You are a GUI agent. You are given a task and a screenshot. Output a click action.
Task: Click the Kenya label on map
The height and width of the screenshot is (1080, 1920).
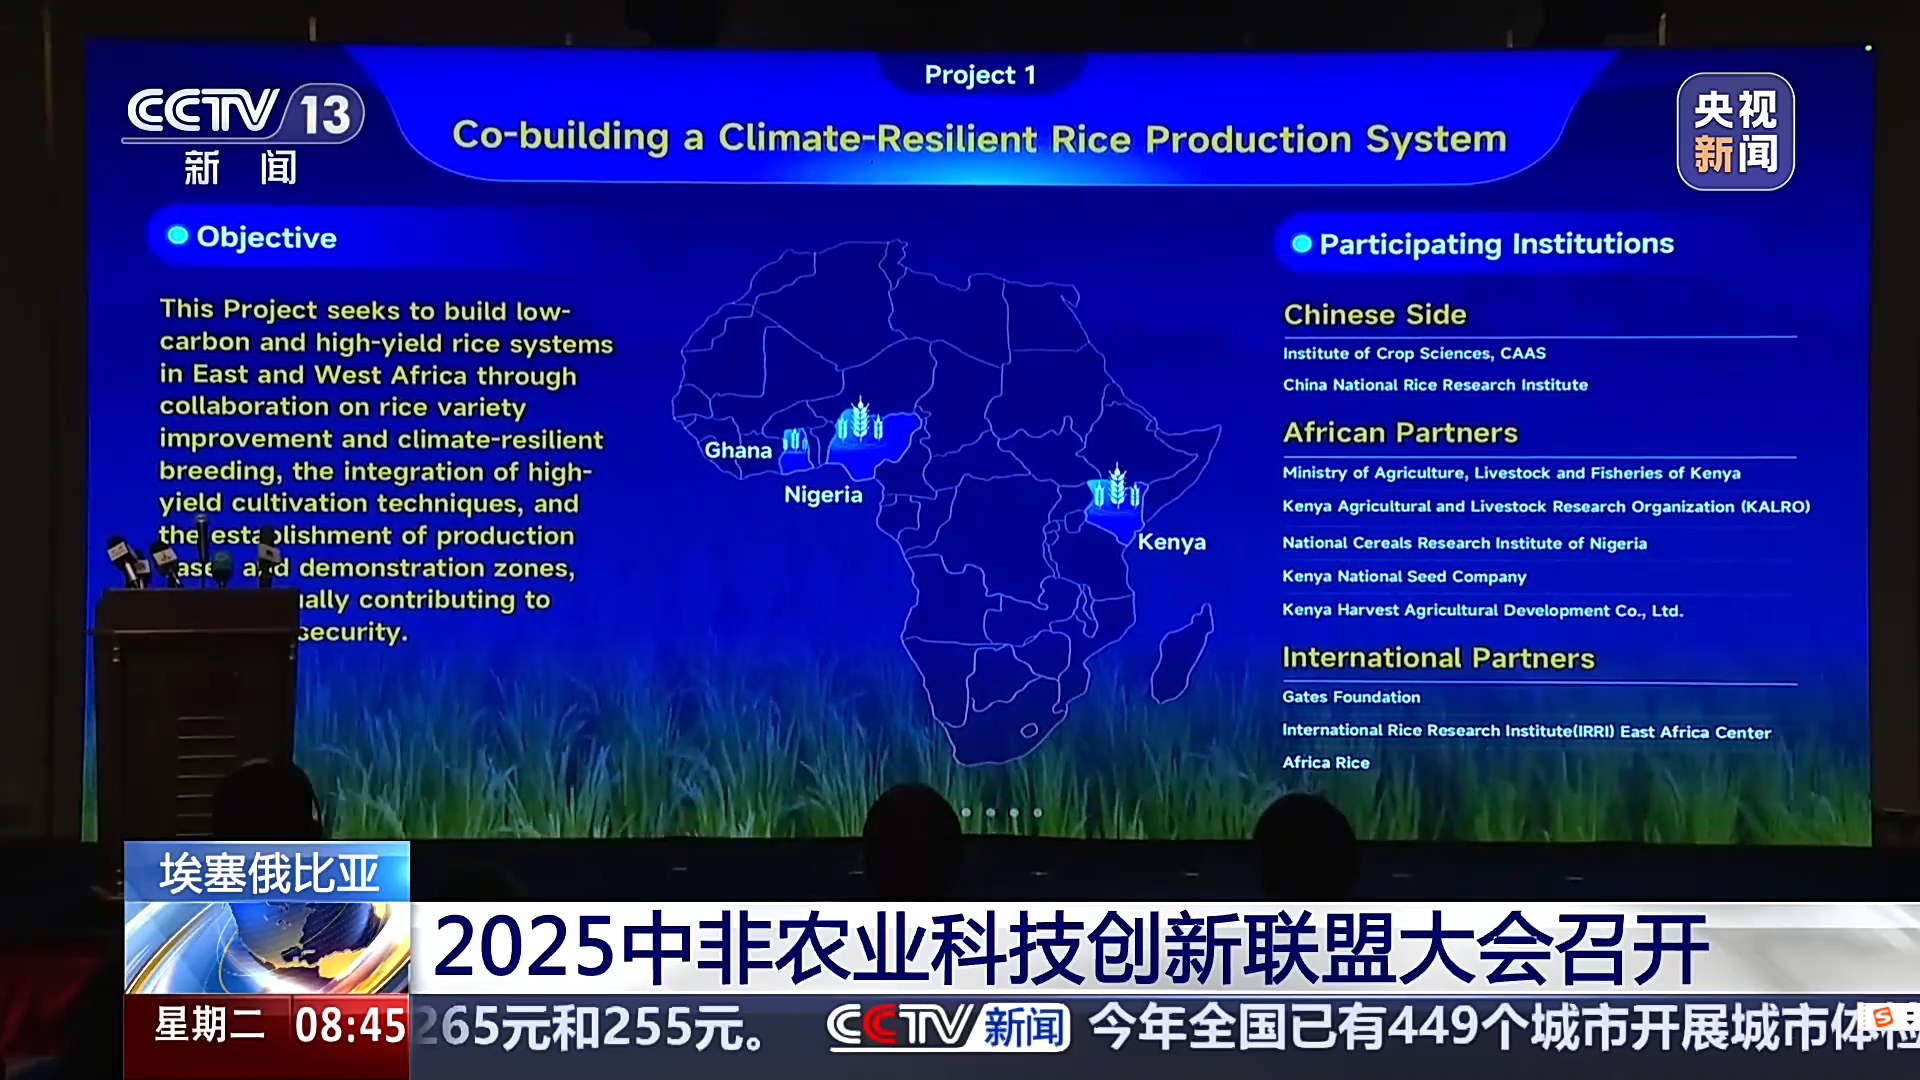pos(1171,542)
